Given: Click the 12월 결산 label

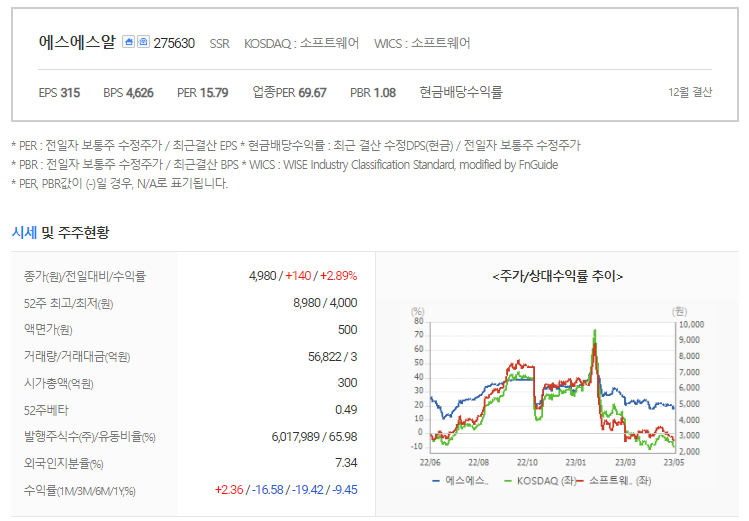Looking at the screenshot, I should tap(690, 92).
